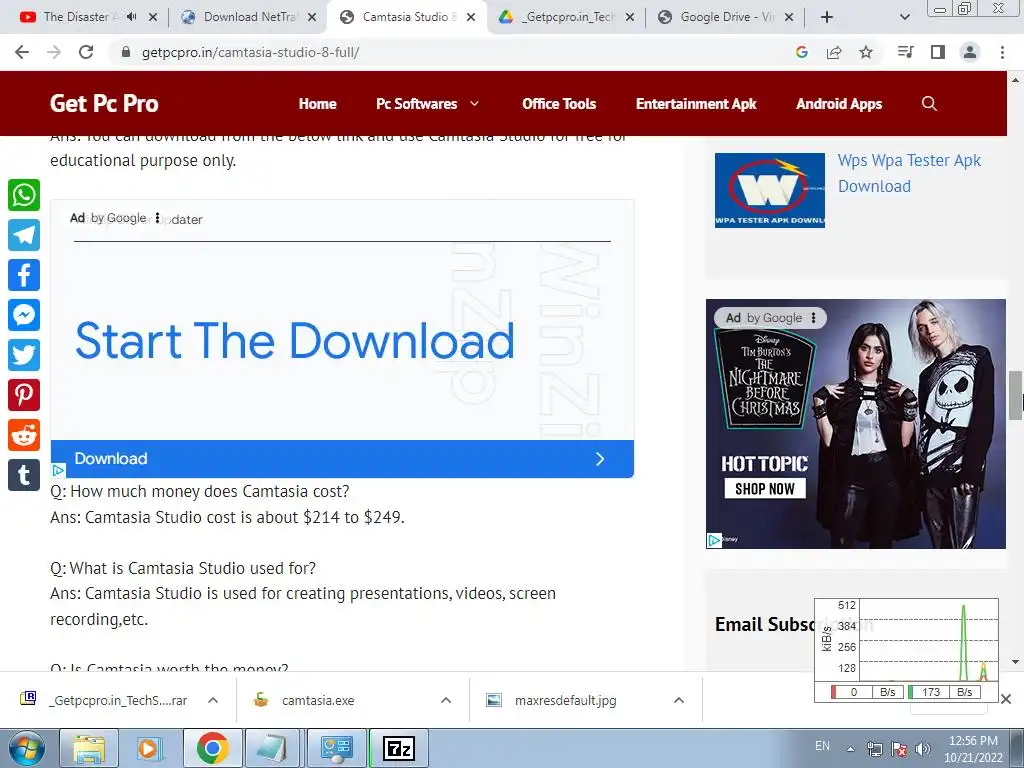Viewport: 1024px width, 768px height.
Task: Click the Start The Download ad text
Action: pos(295,341)
